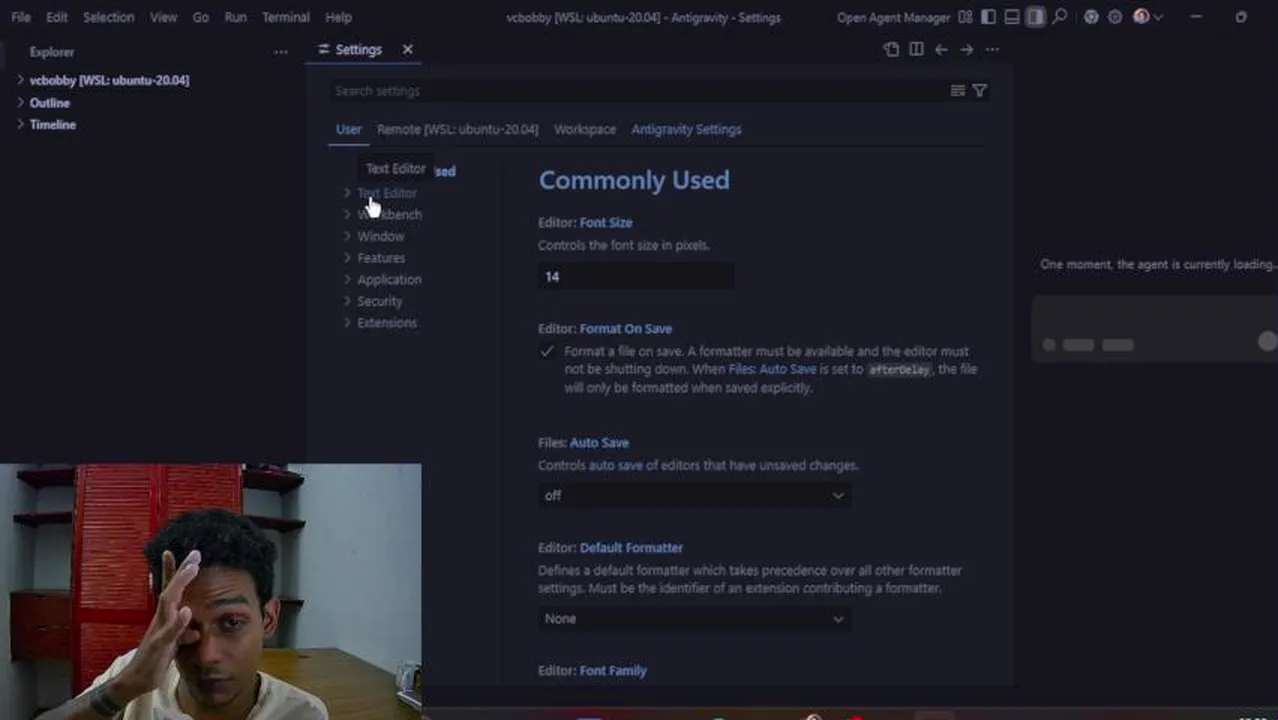Image resolution: width=1278 pixels, height=720 pixels.
Task: Open the View menu
Action: [163, 17]
